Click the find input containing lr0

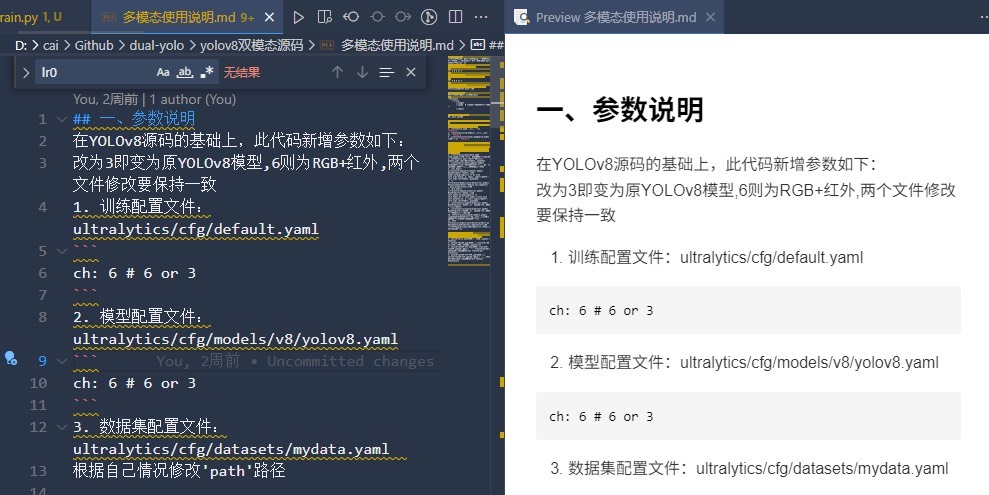(95, 73)
